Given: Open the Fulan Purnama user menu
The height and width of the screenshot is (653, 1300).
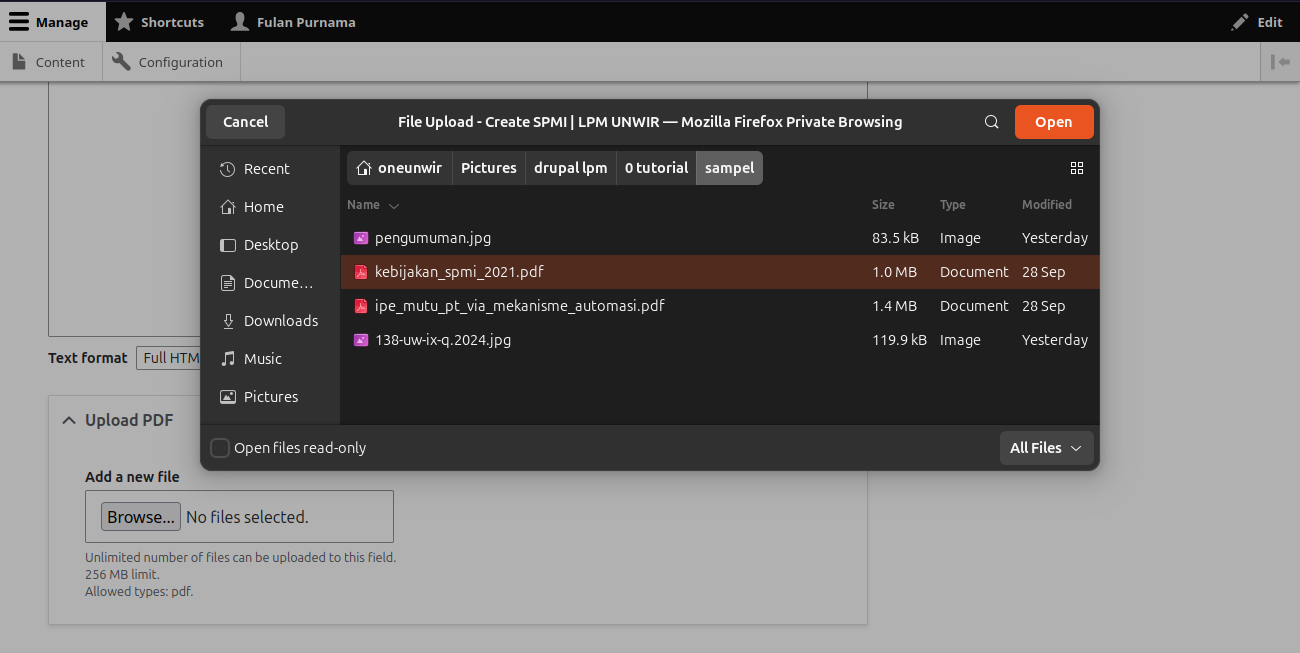Looking at the screenshot, I should click(293, 21).
